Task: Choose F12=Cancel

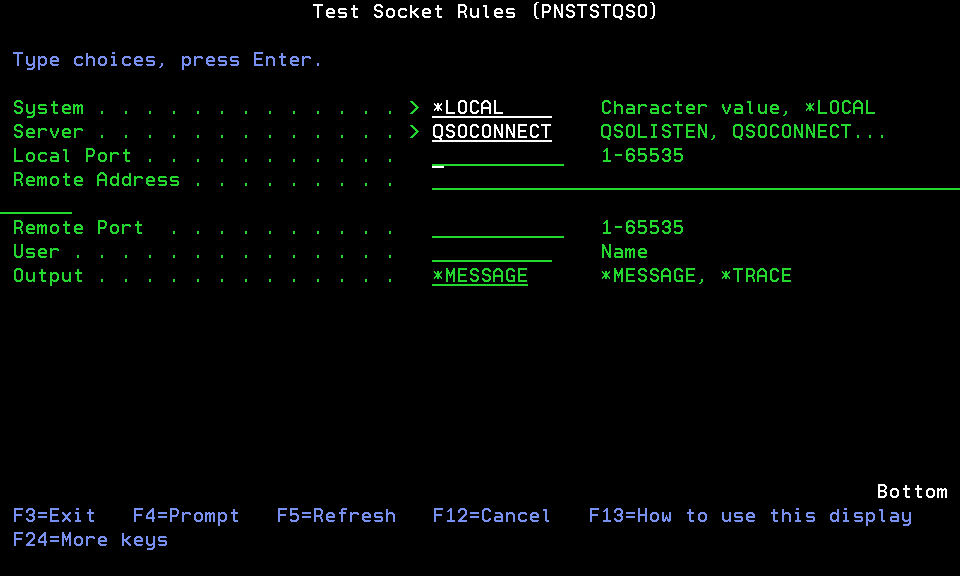Action: (x=491, y=516)
